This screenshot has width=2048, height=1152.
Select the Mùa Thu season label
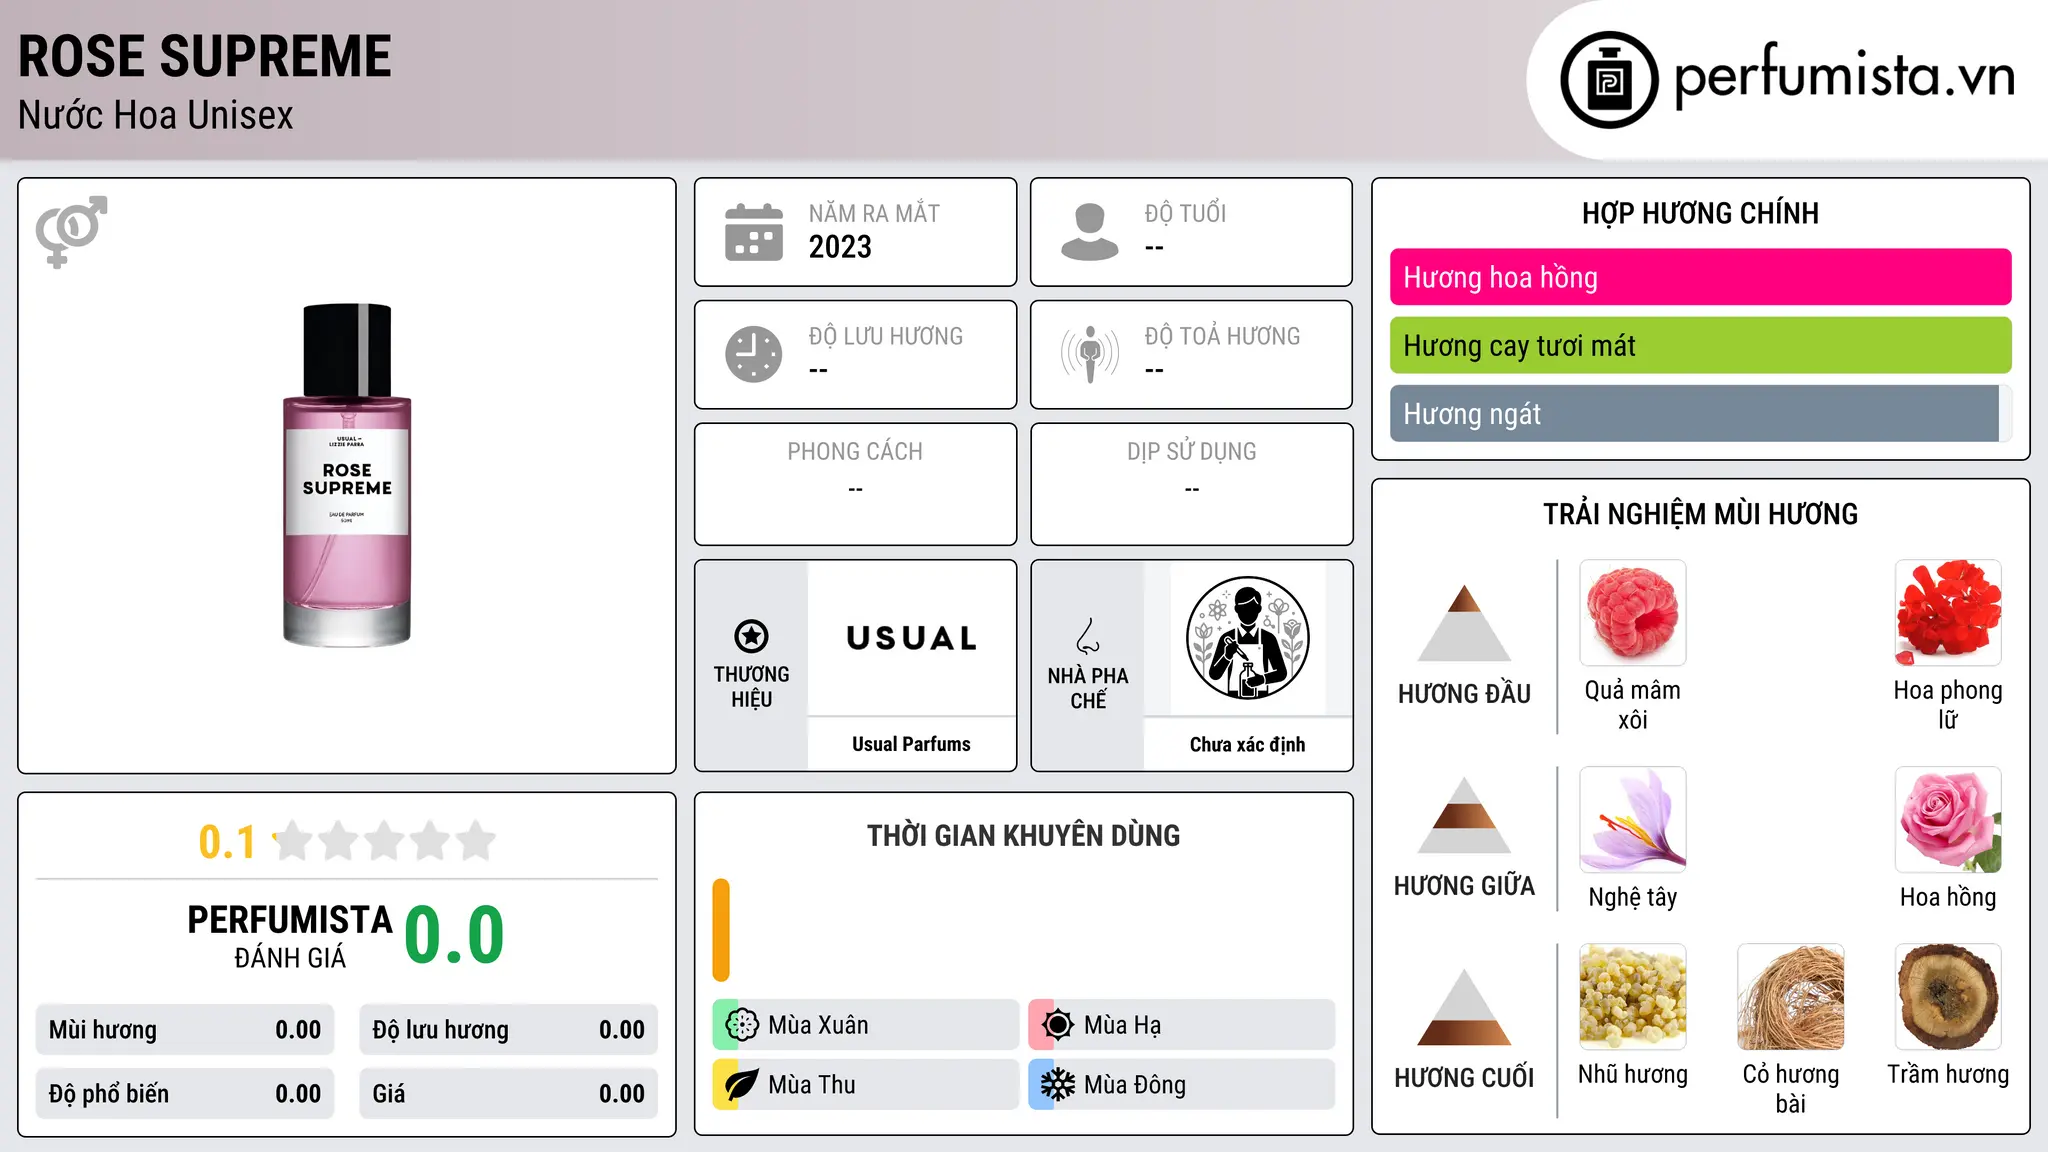point(811,1085)
